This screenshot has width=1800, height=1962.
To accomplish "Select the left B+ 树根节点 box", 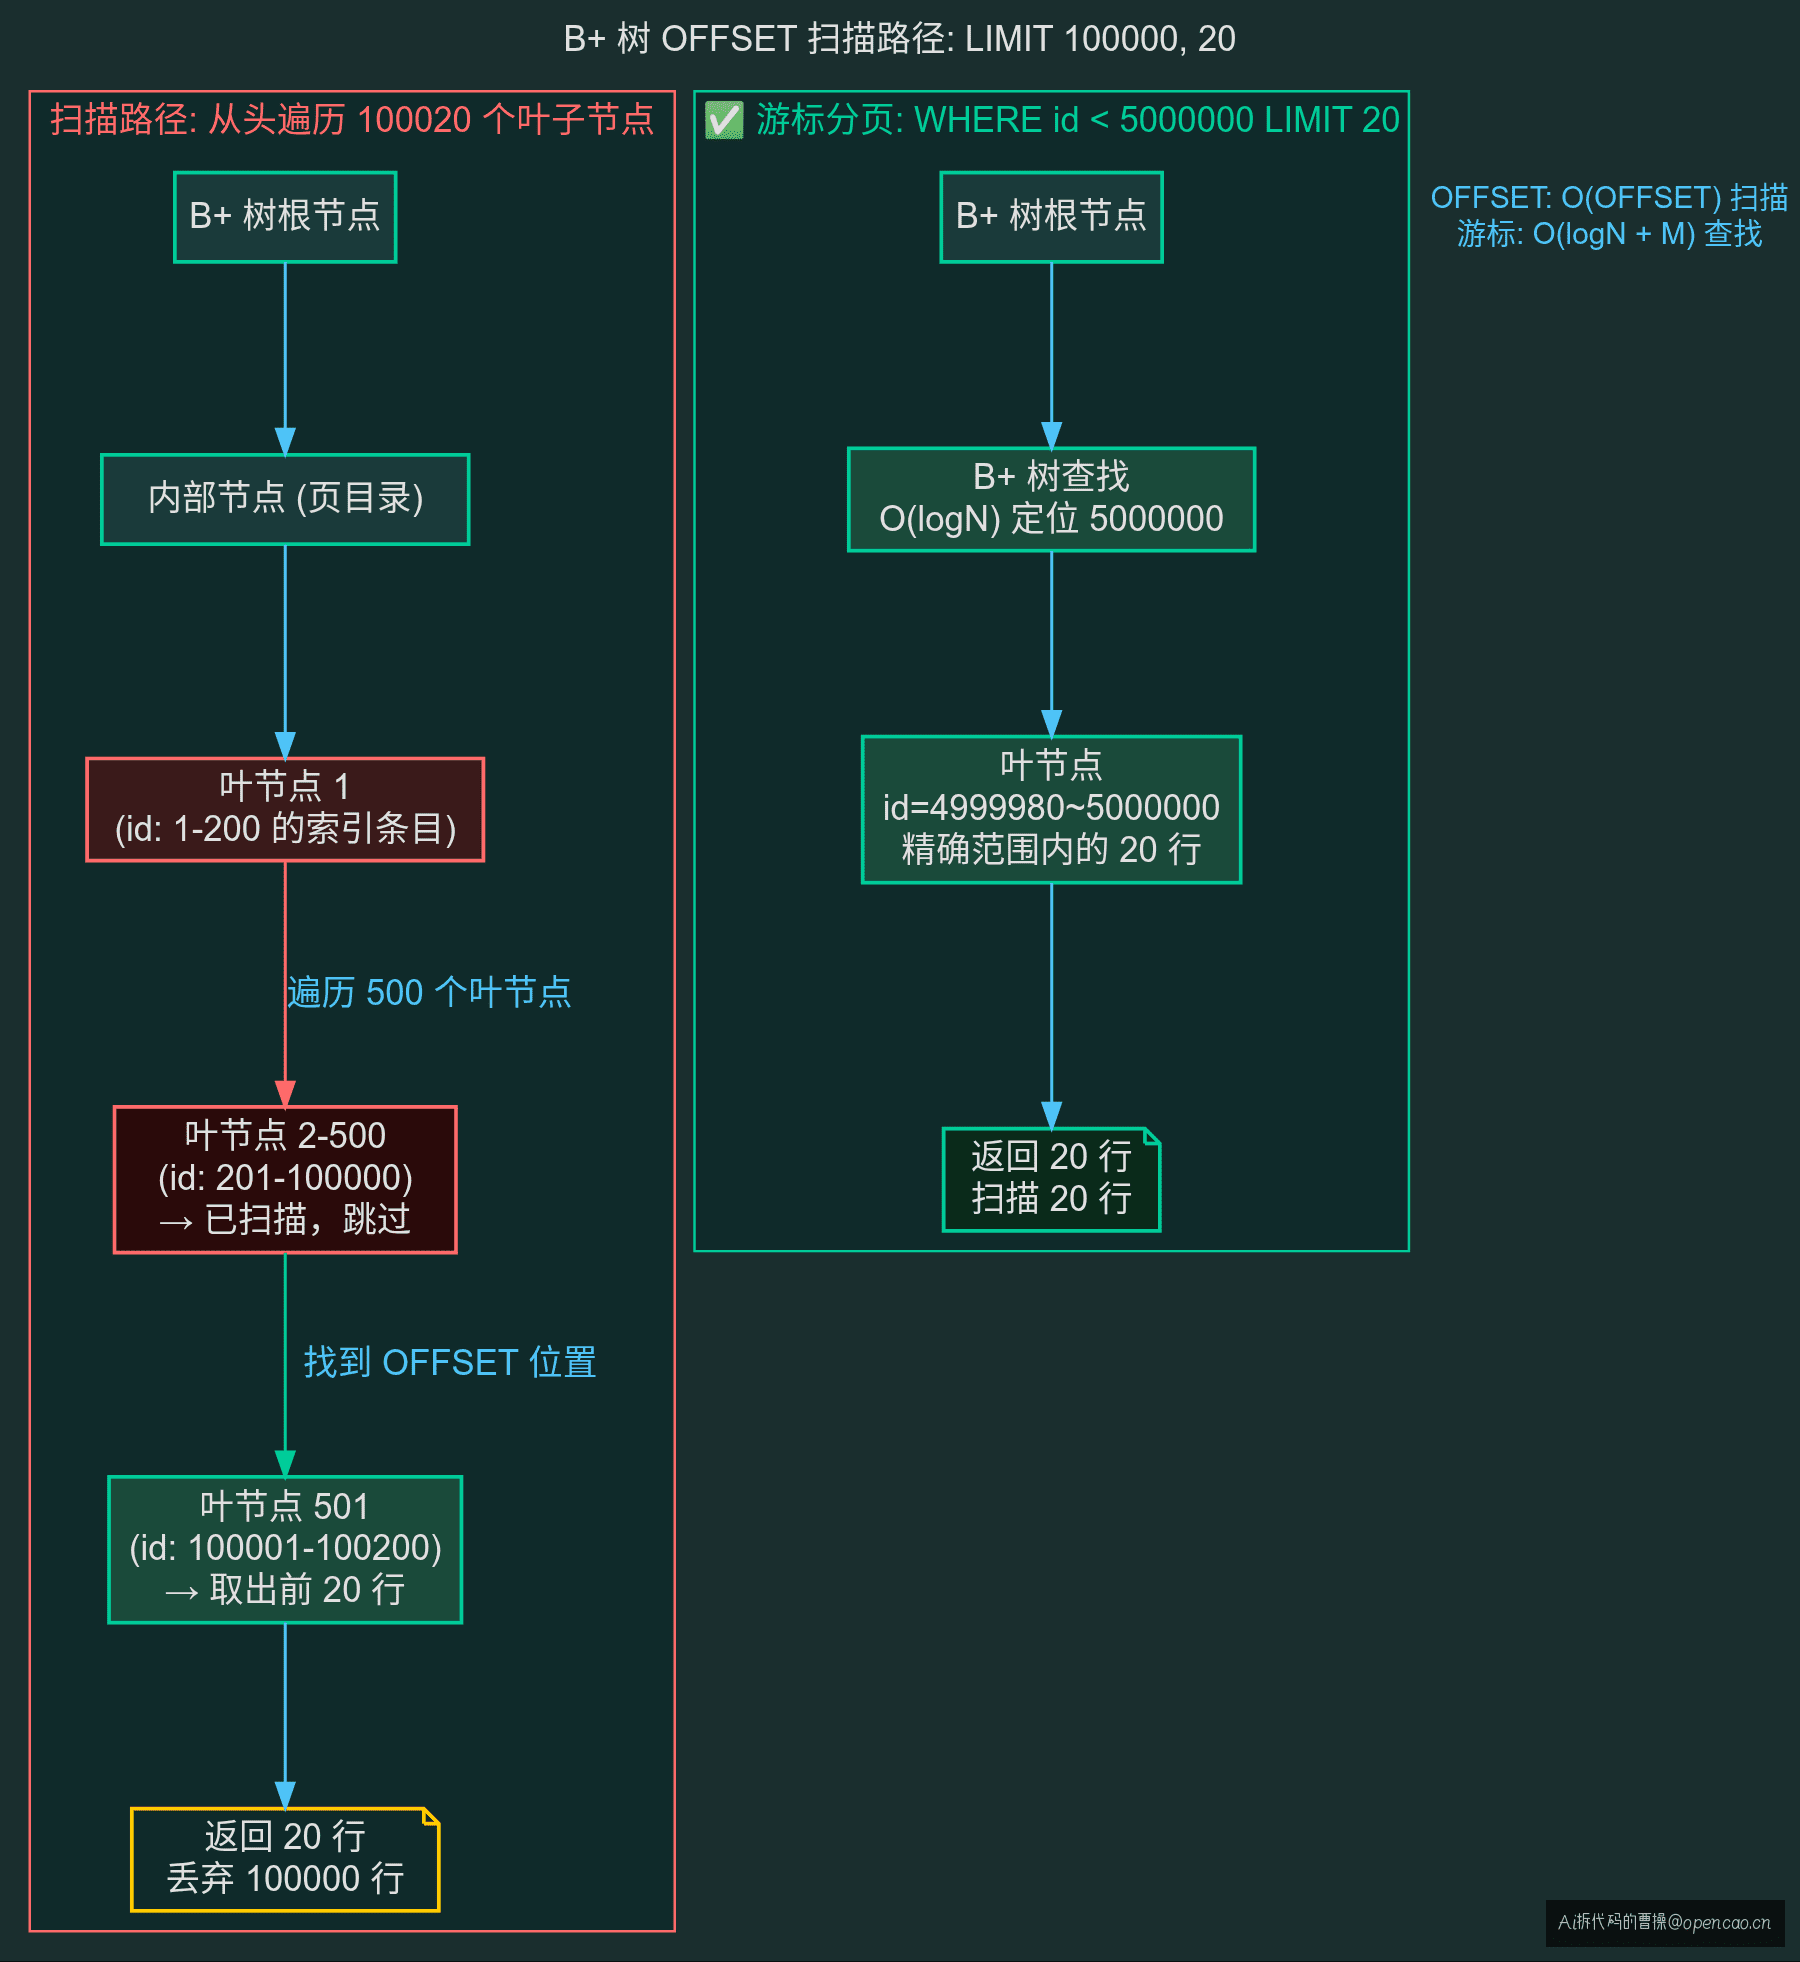I will [x=285, y=217].
